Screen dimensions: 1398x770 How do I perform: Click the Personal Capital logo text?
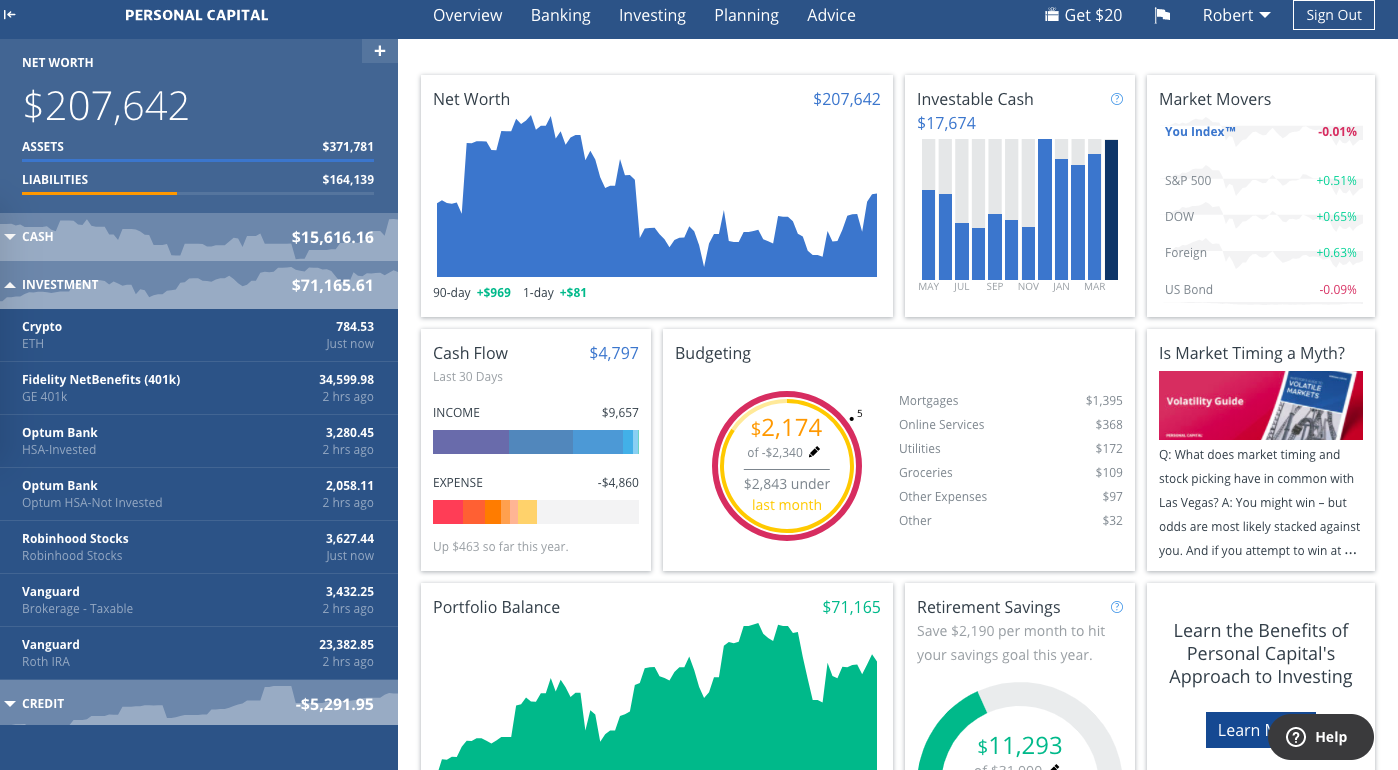tap(196, 15)
